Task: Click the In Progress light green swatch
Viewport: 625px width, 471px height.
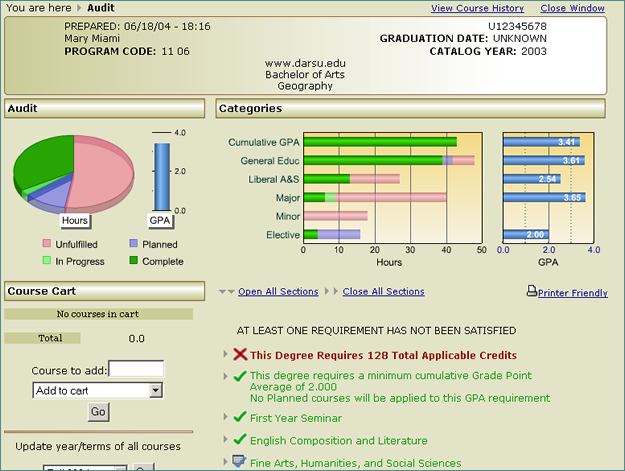Action: coord(47,260)
